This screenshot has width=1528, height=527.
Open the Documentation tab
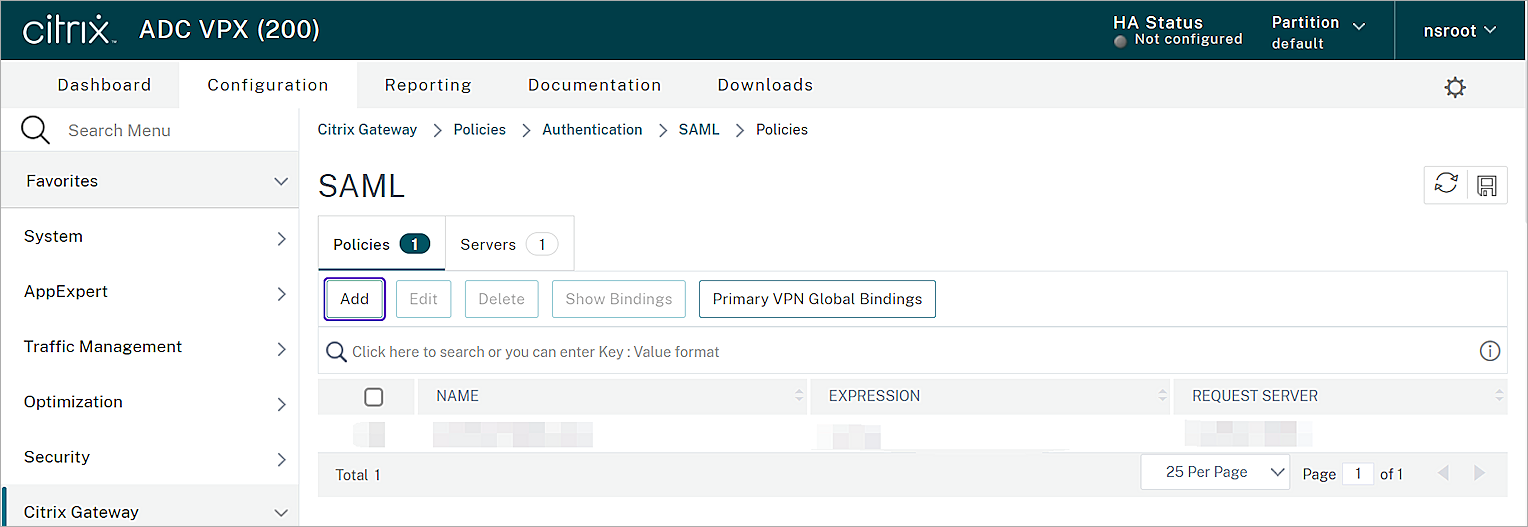[x=595, y=85]
